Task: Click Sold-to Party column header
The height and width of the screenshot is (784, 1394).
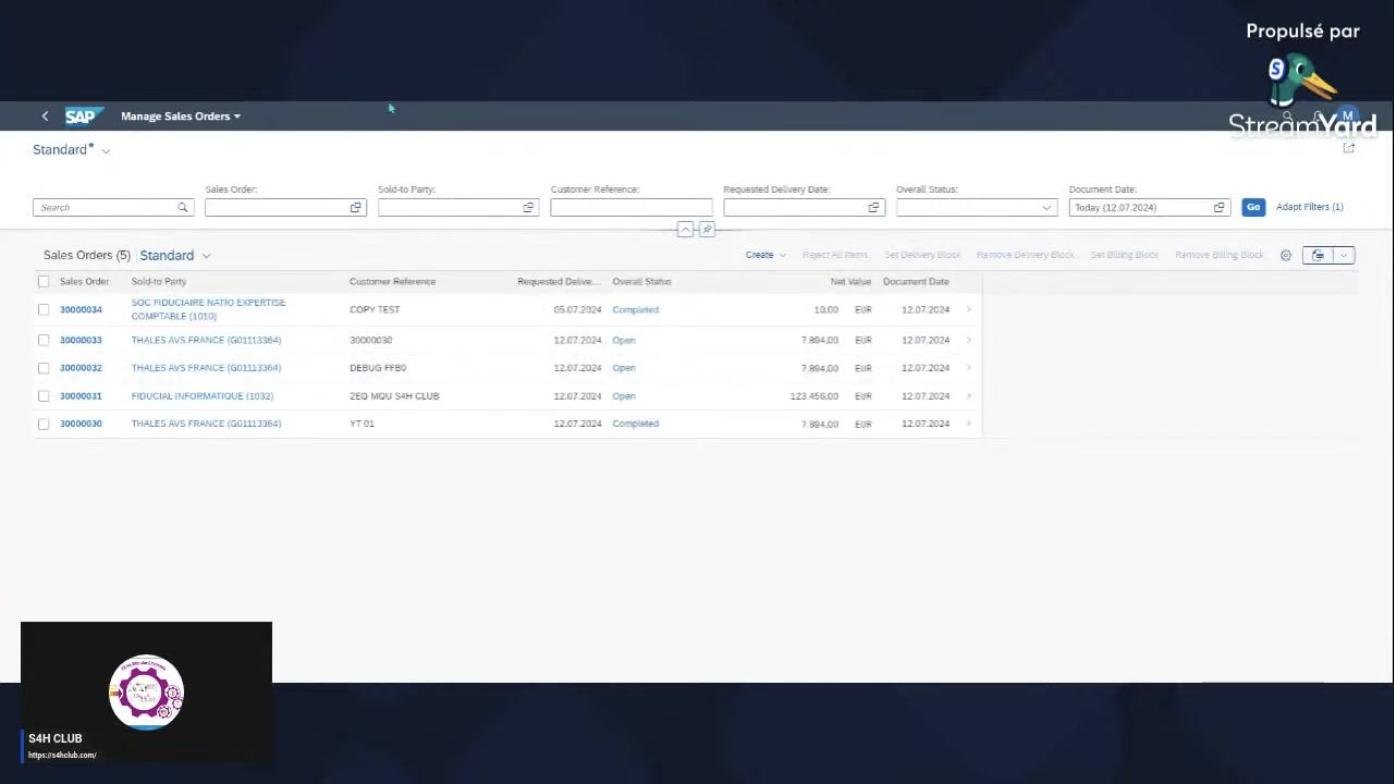Action: pos(159,282)
